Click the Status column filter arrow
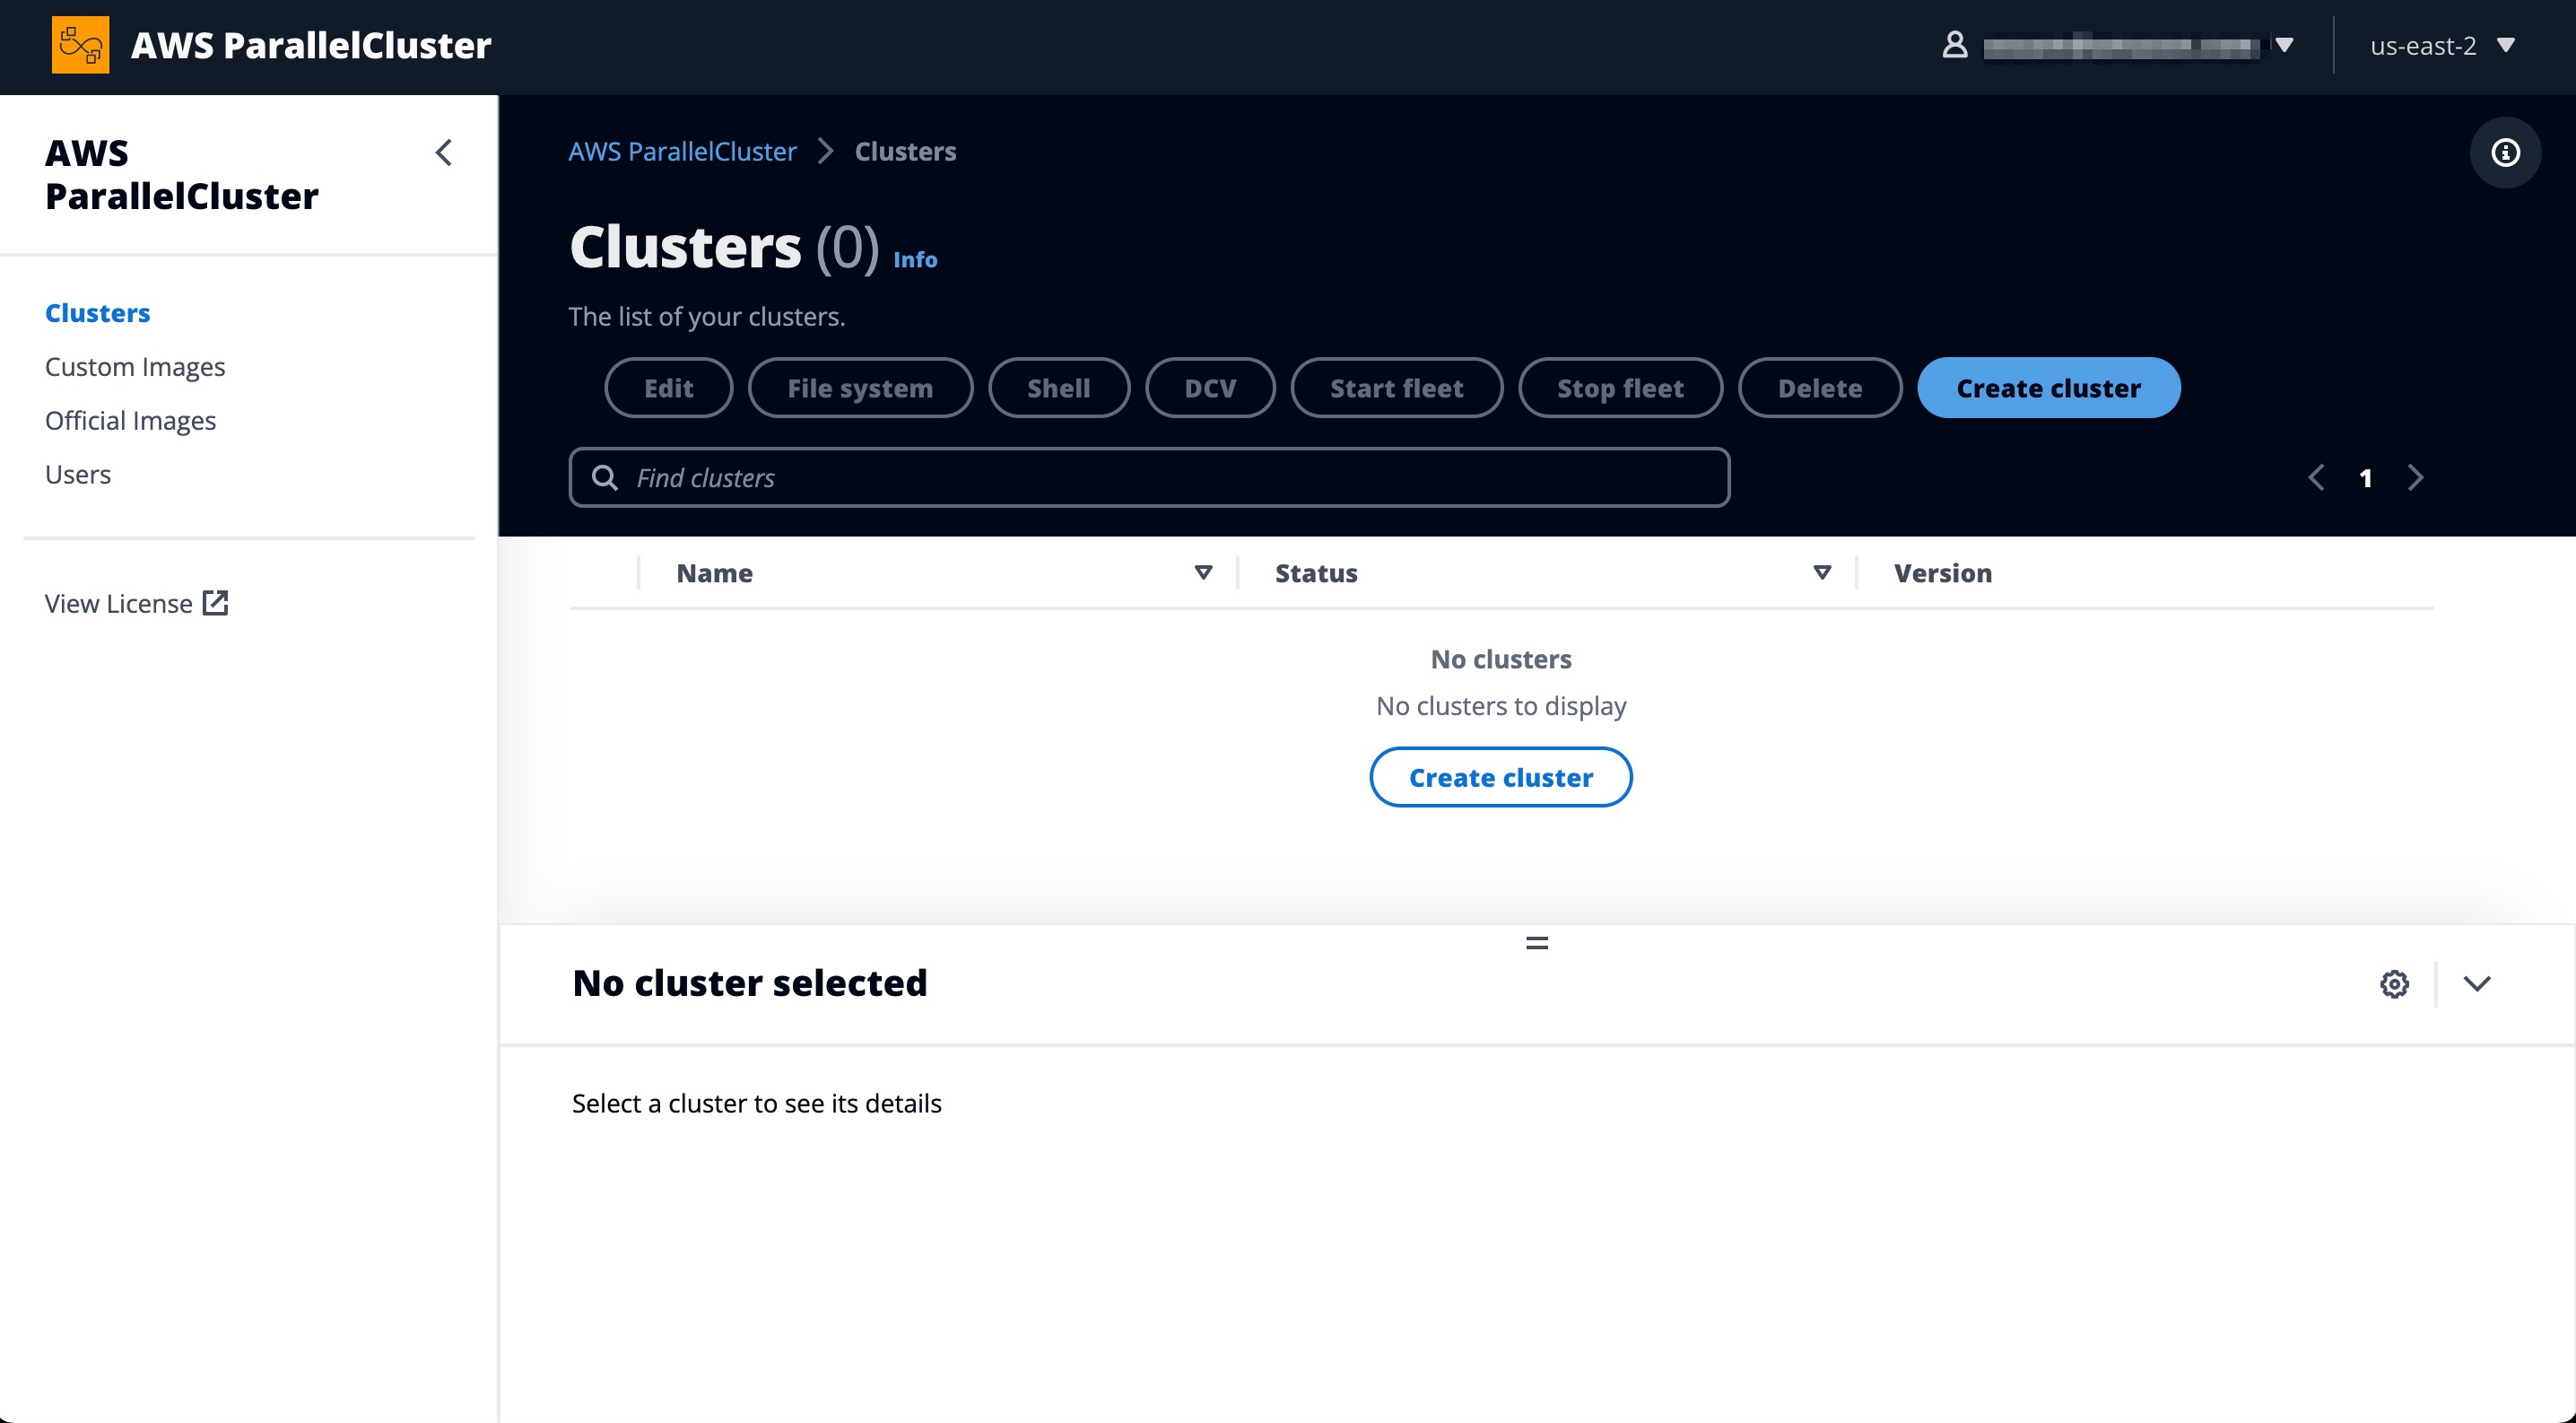The height and width of the screenshot is (1423, 2576). point(1822,573)
